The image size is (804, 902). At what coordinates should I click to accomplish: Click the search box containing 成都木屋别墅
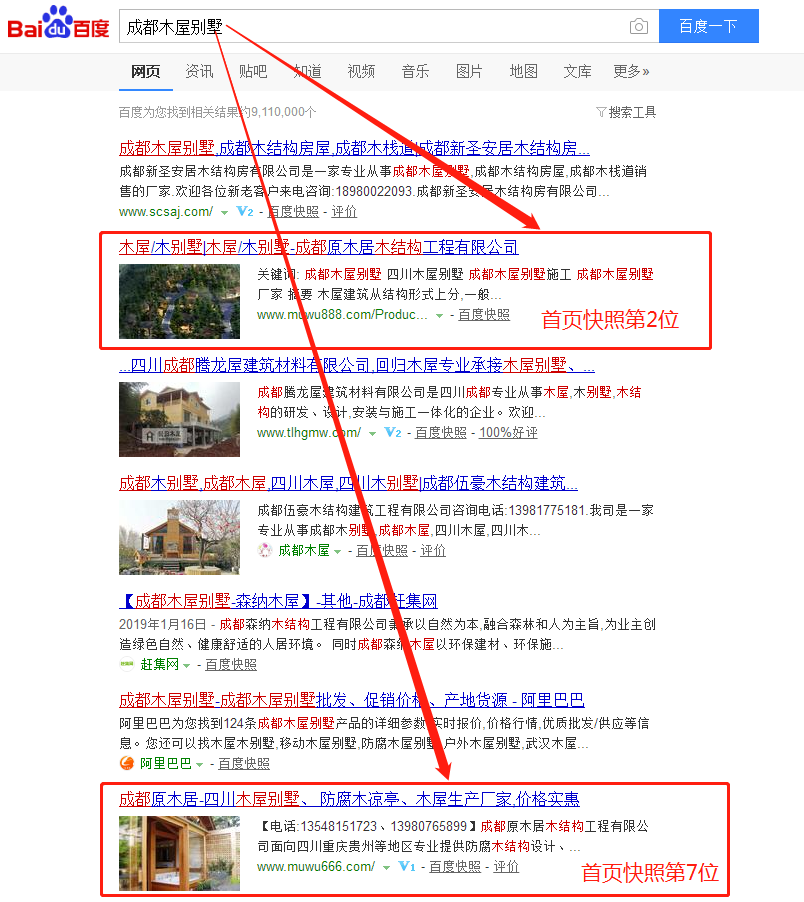tap(370, 27)
